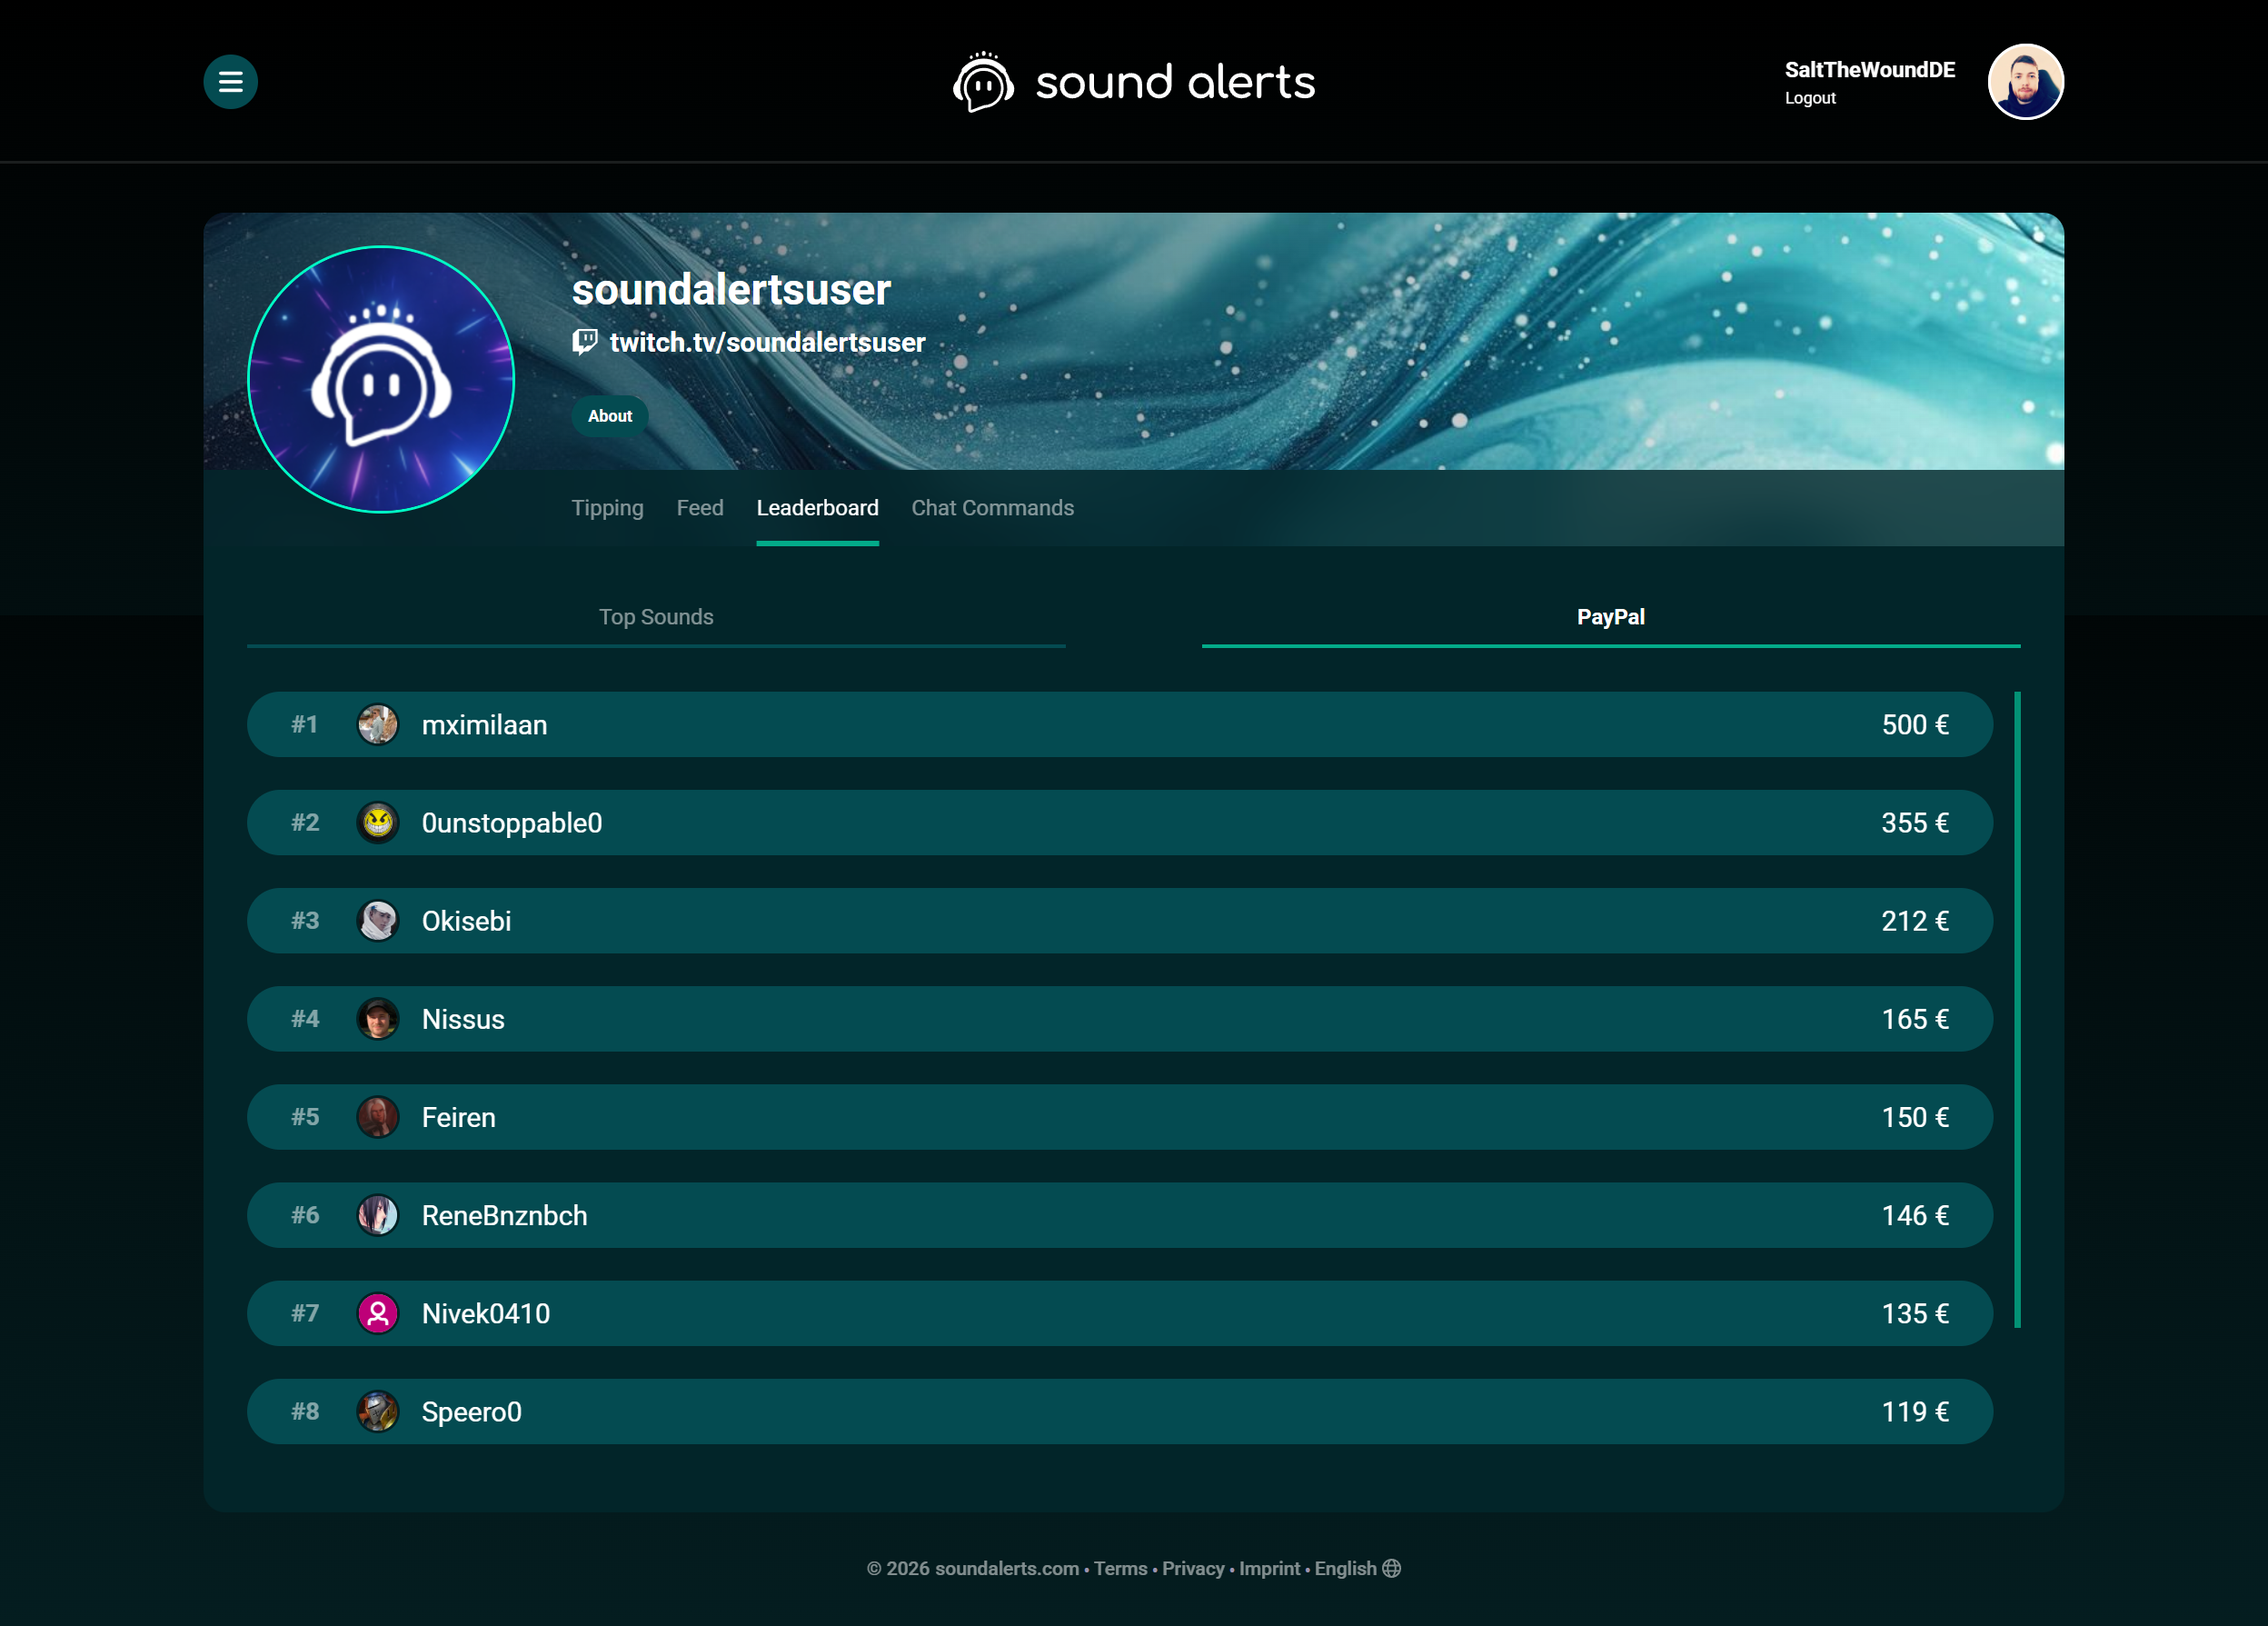Click the Logout link
Image resolution: width=2268 pixels, height=1626 pixels.
click(1810, 98)
